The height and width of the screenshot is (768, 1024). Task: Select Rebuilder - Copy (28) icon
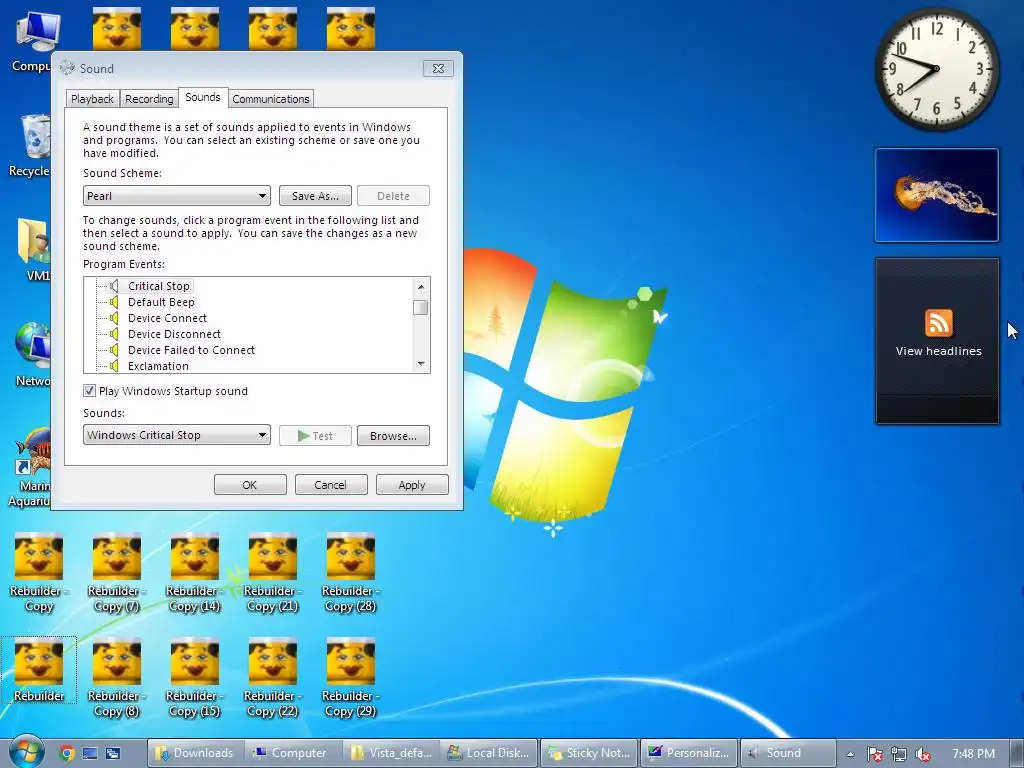coord(350,573)
